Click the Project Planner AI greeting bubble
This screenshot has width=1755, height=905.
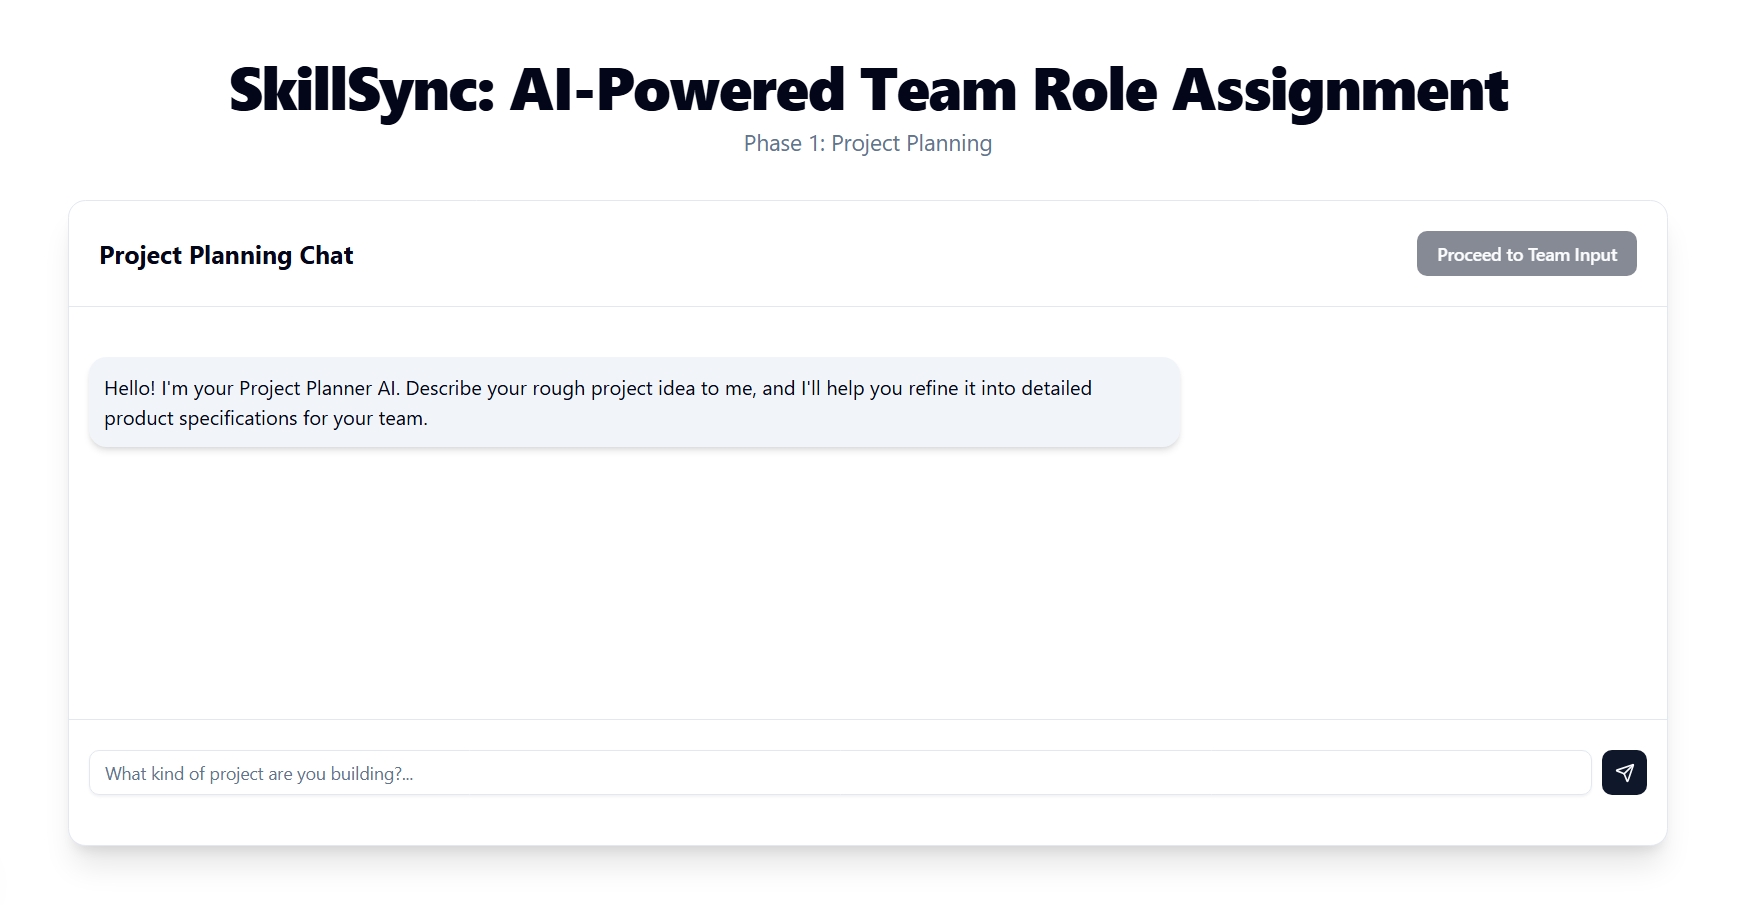pos(634,402)
